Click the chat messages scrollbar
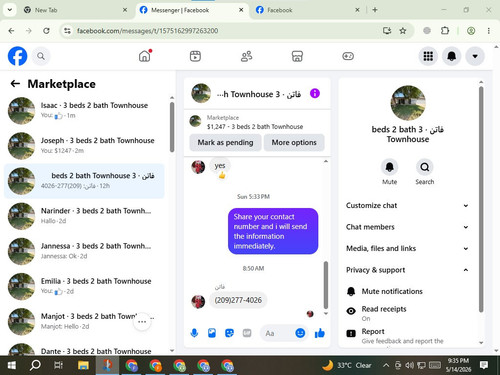 coord(326,285)
